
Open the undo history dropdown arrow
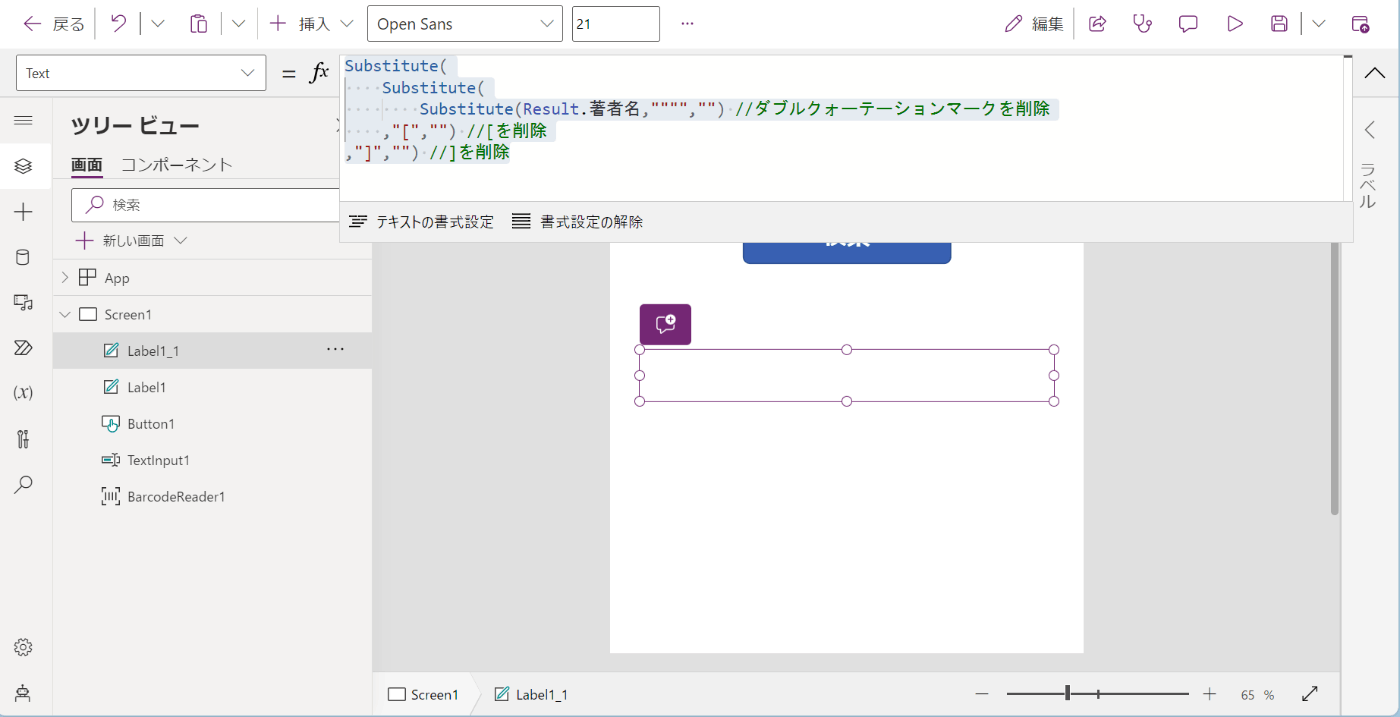pos(157,24)
